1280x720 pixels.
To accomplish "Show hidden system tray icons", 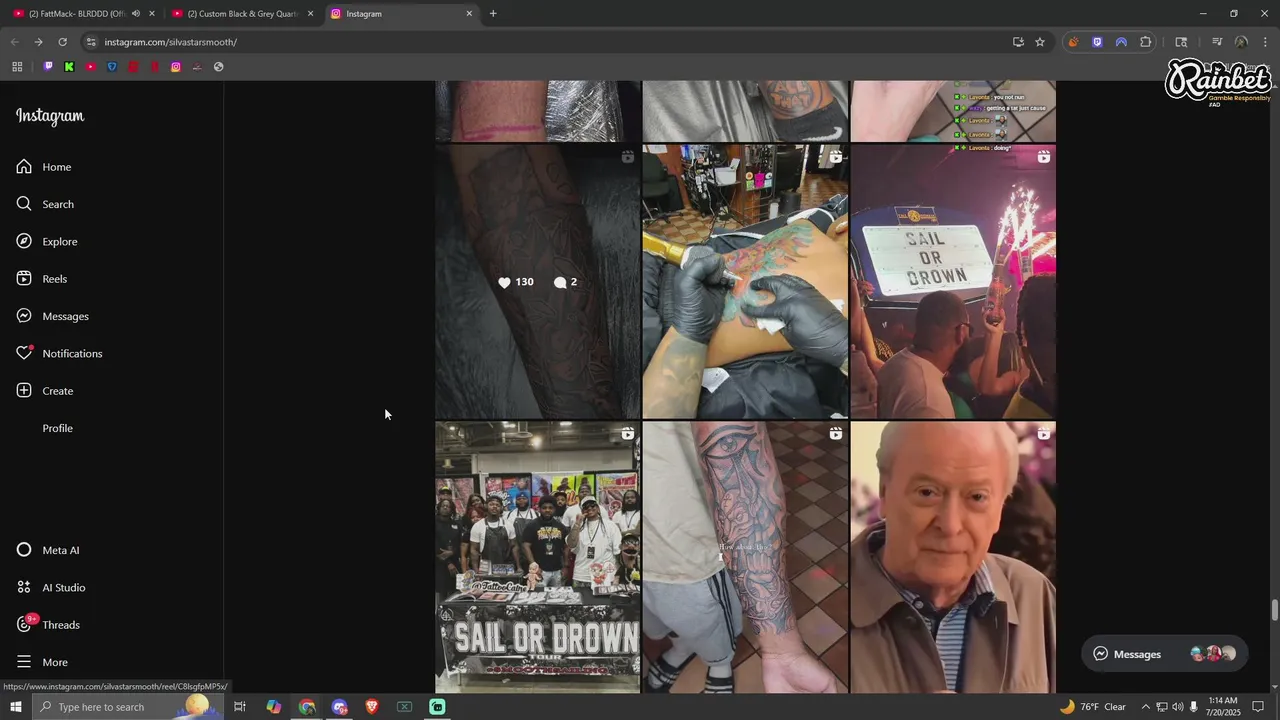I will (x=1146, y=707).
